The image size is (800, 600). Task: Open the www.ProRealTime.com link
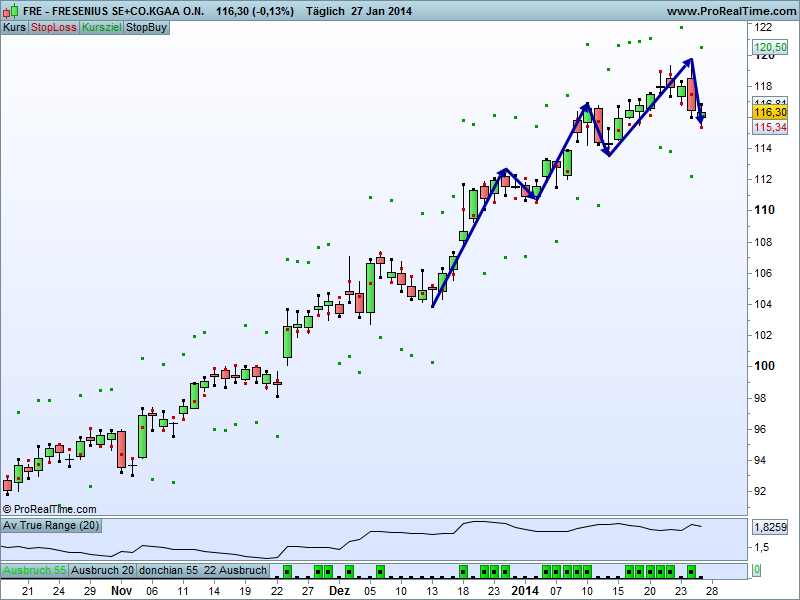732,11
